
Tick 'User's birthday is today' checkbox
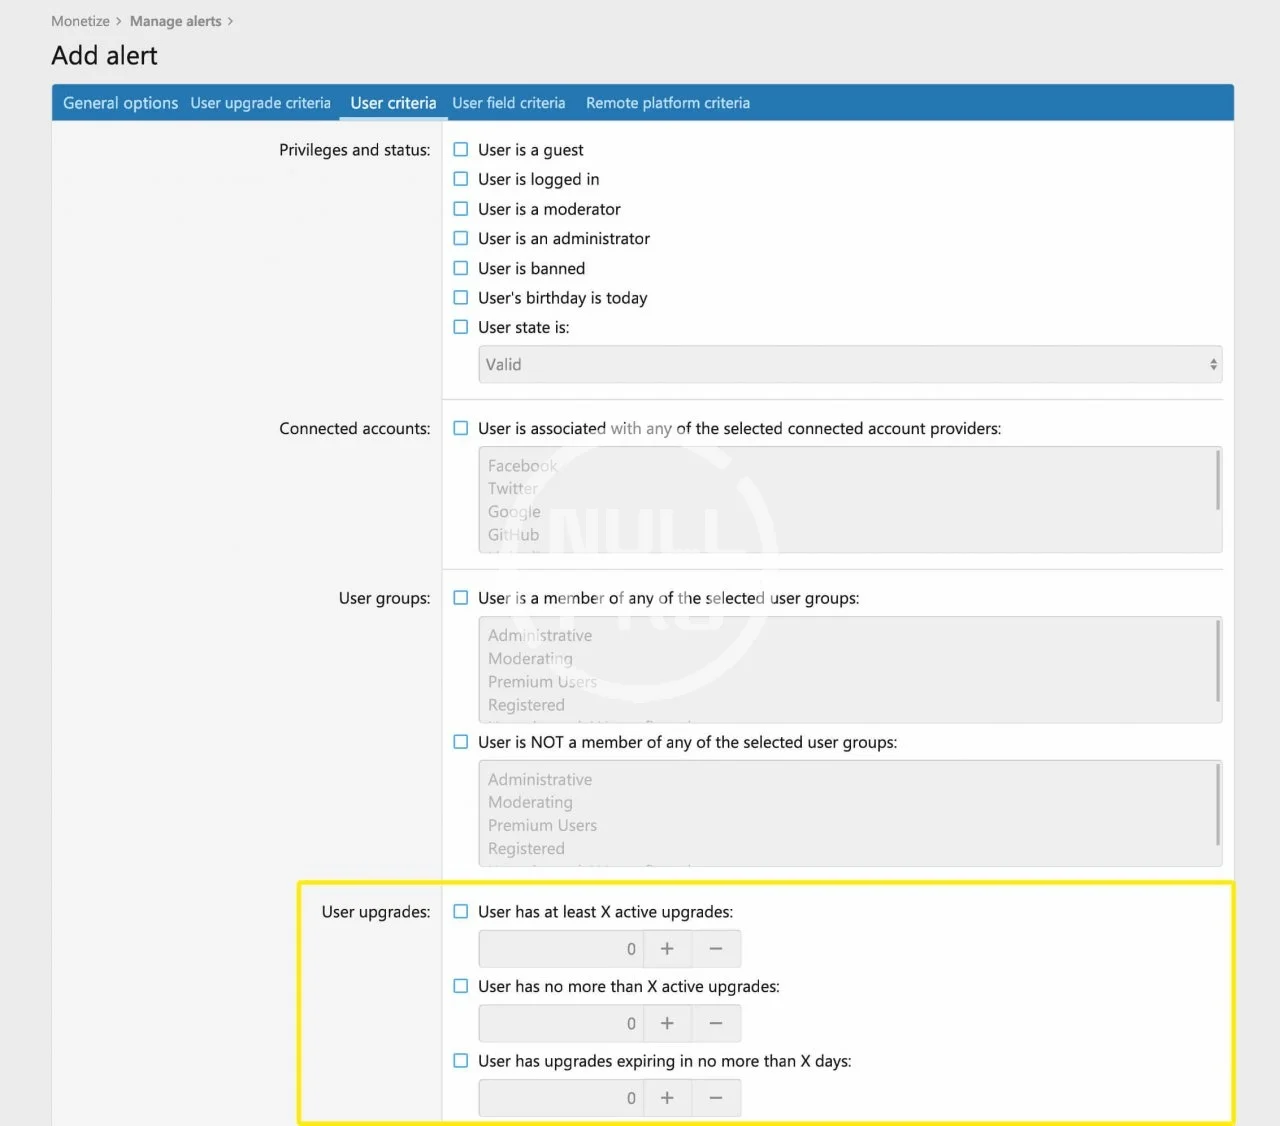click(461, 298)
